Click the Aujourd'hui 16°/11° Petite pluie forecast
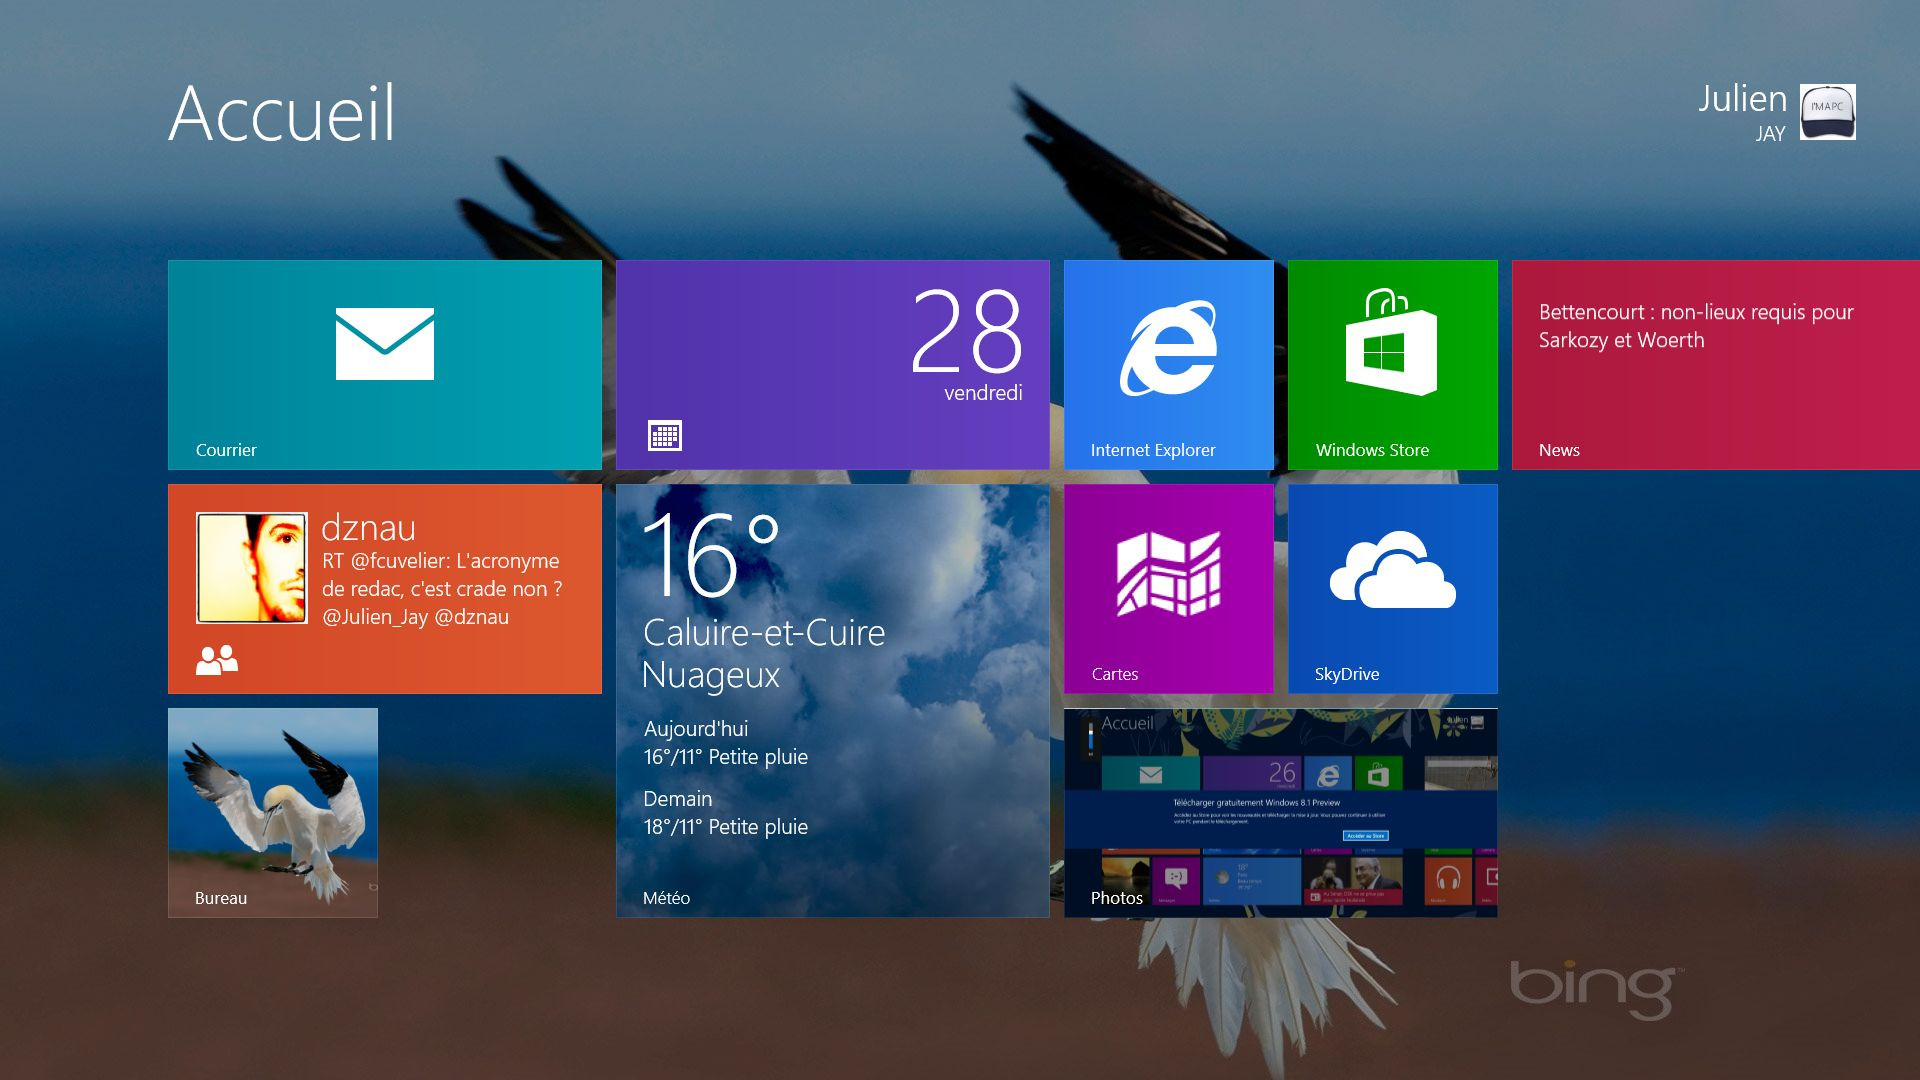Screen dimensions: 1920x1080 coord(726,743)
